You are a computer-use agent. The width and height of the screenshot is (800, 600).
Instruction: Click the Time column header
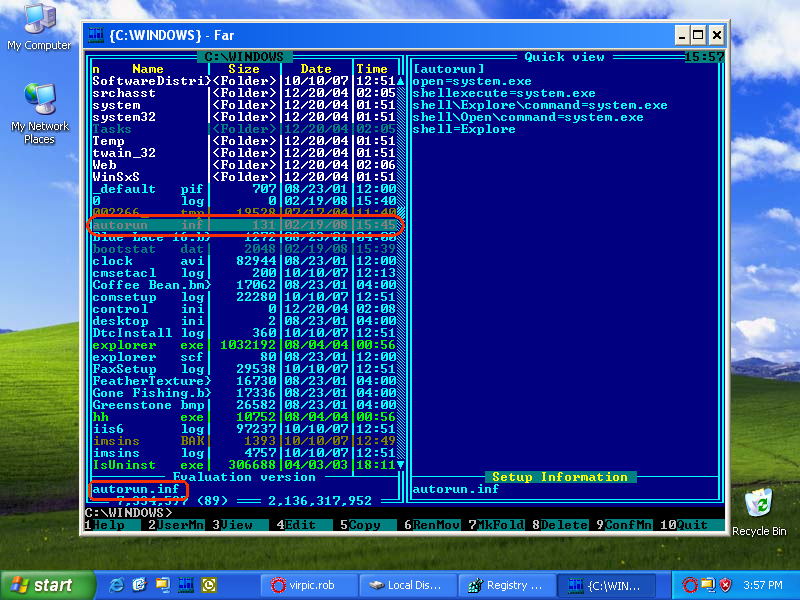[372, 69]
